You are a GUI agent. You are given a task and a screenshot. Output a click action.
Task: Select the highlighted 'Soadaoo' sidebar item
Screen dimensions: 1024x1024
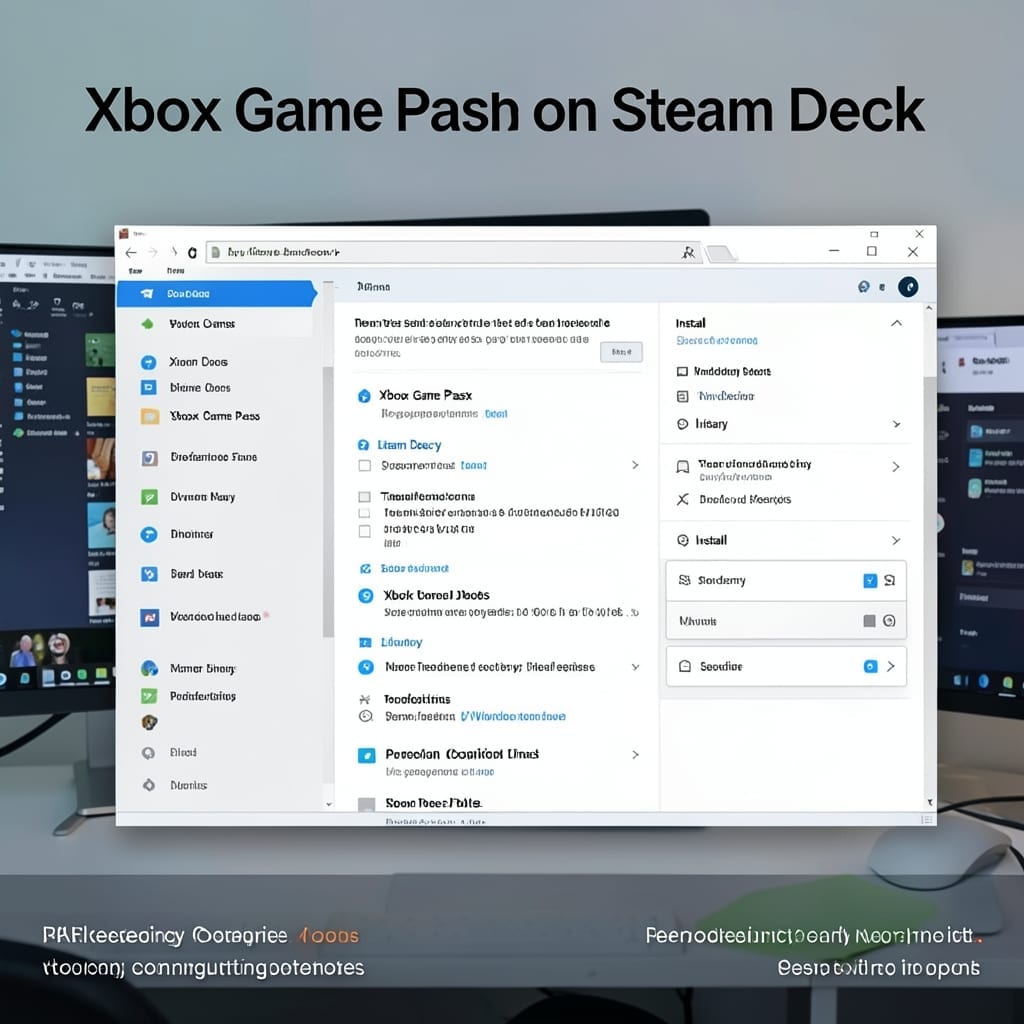click(x=216, y=294)
